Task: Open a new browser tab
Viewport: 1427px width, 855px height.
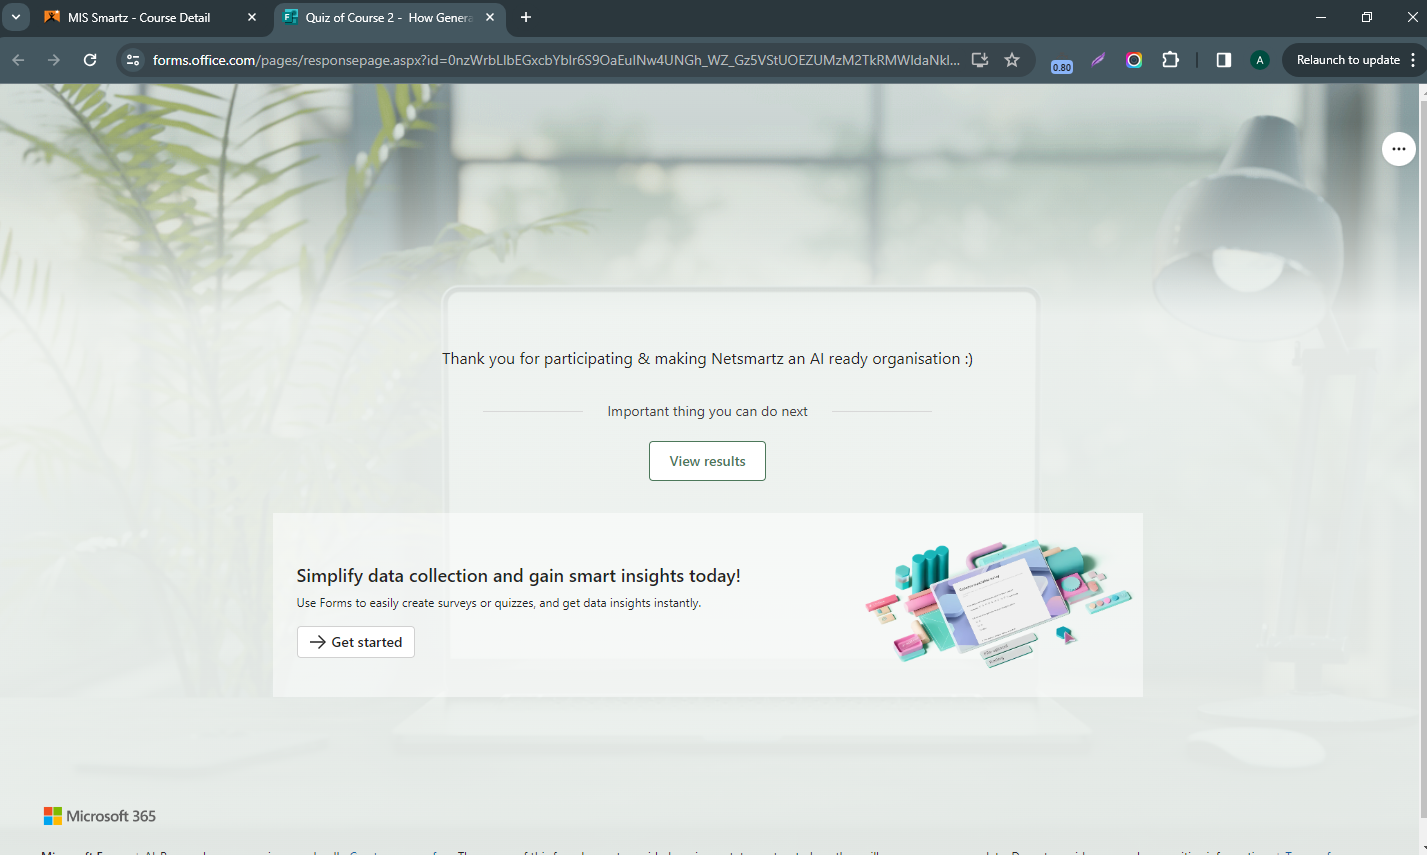Action: (x=526, y=18)
